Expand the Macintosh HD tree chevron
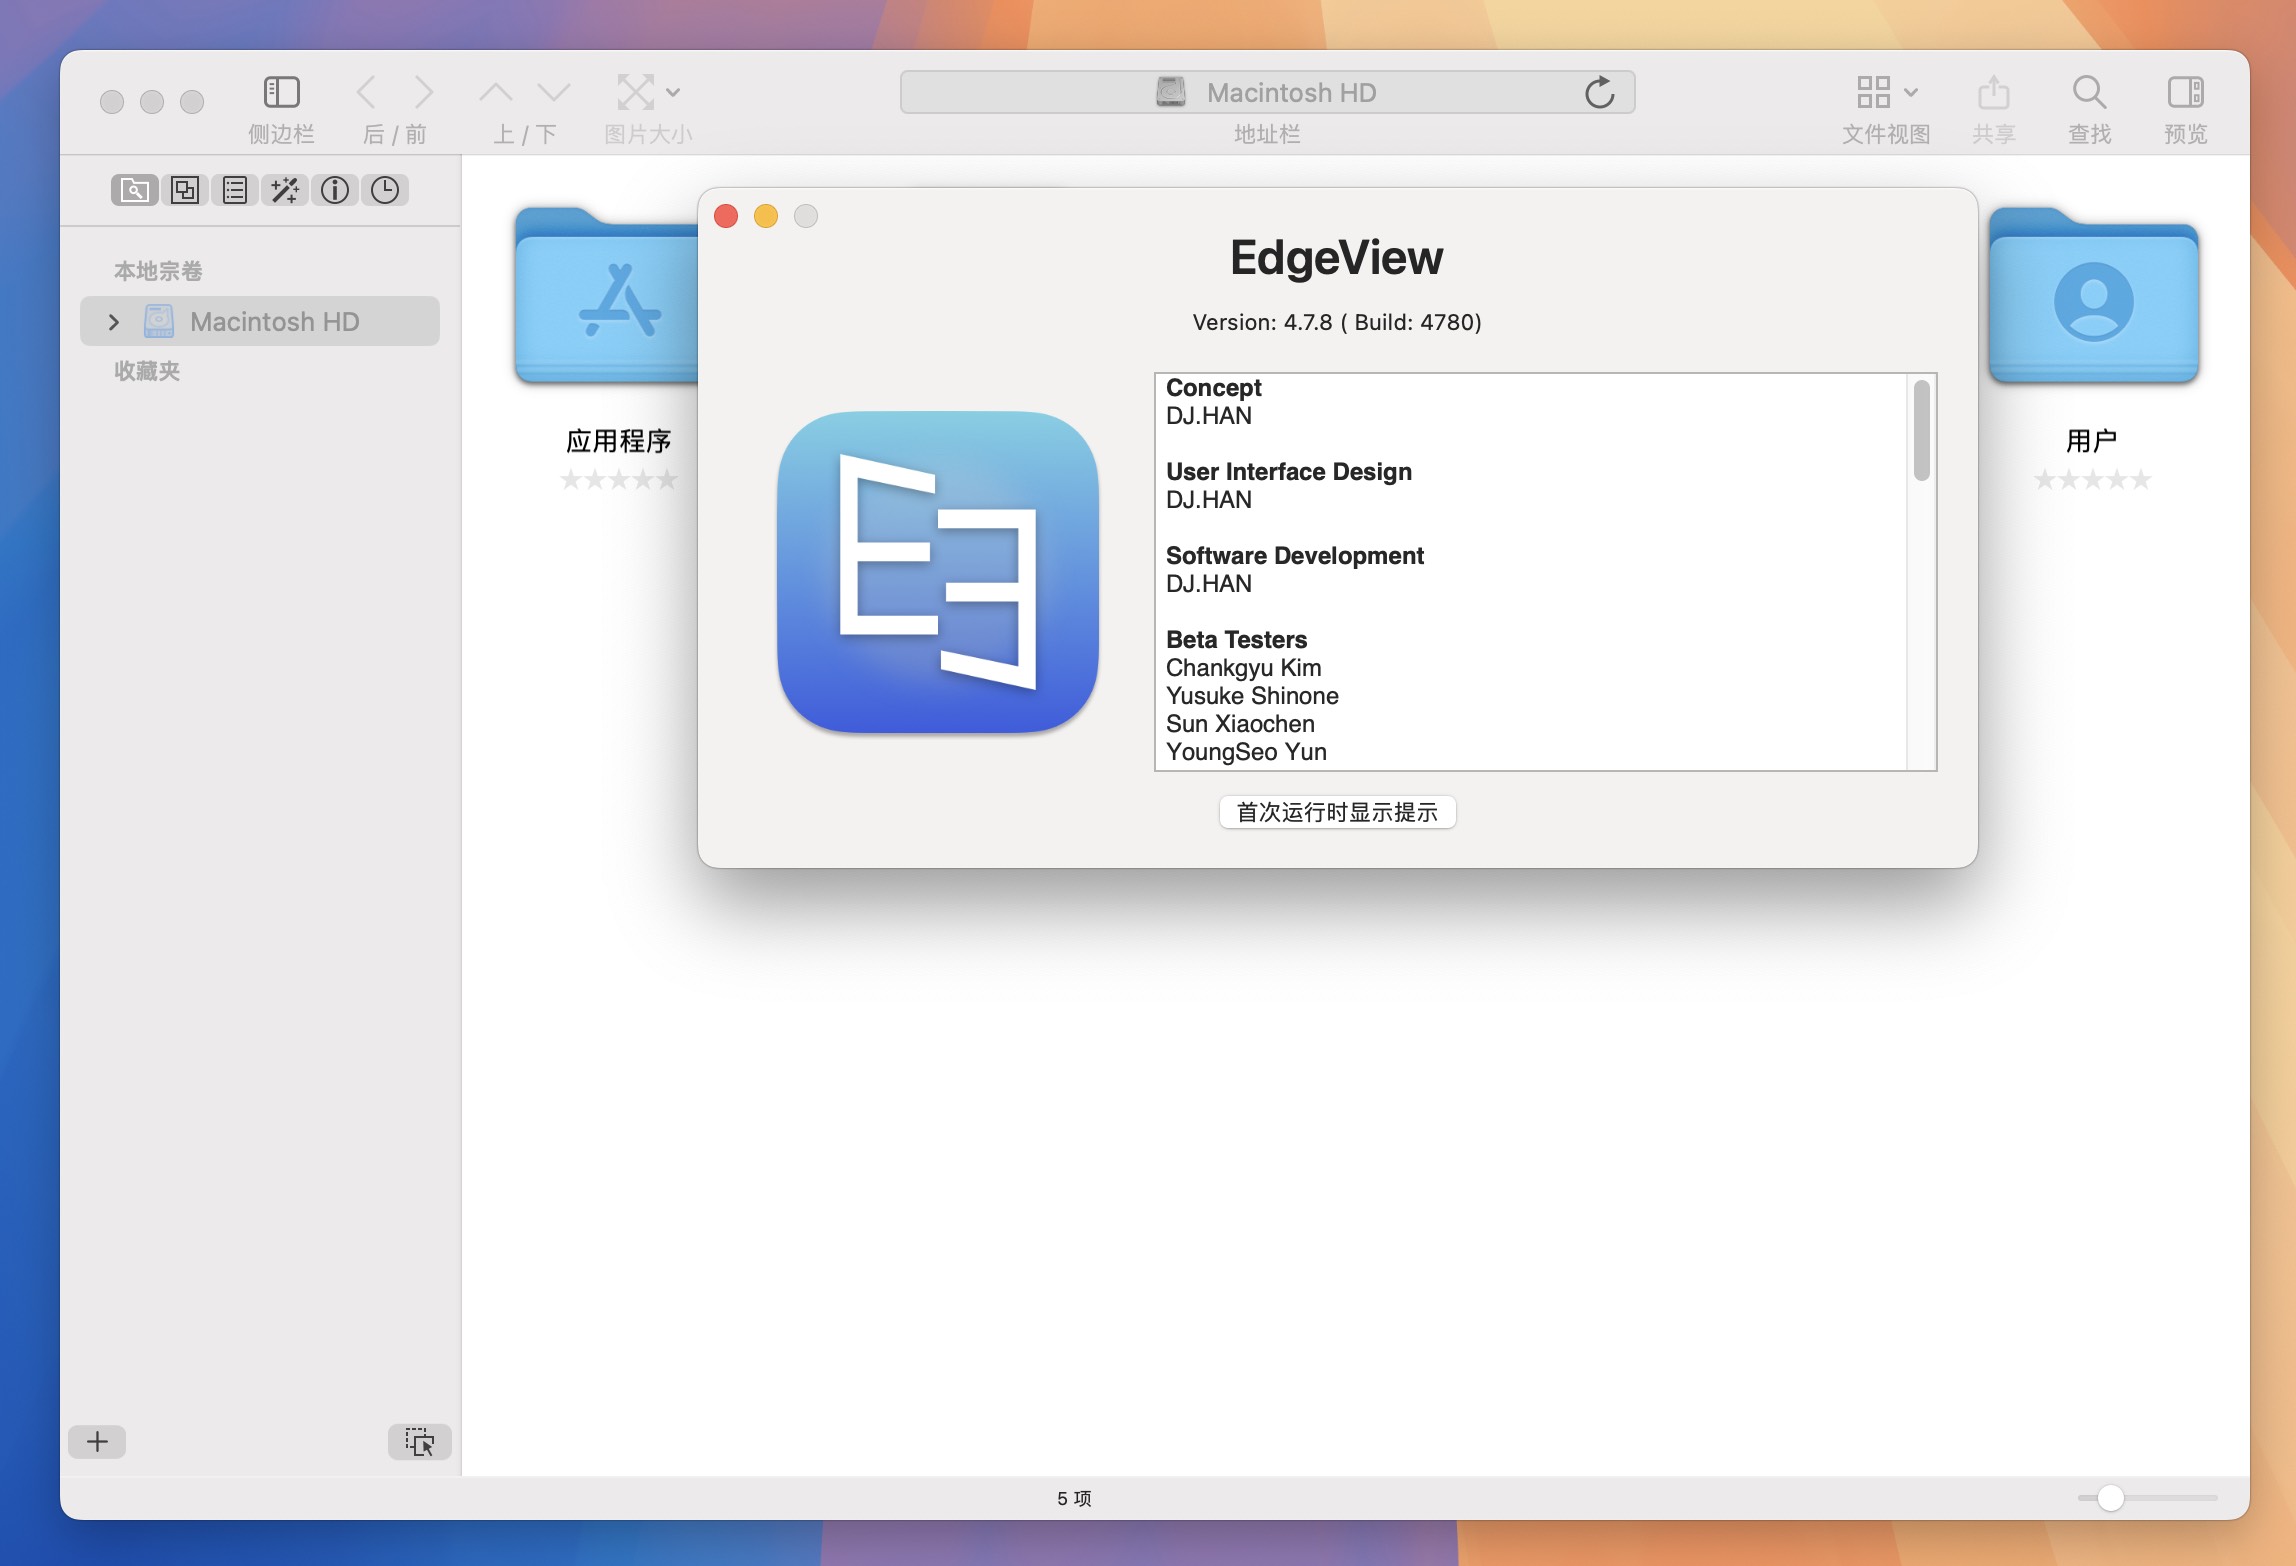The image size is (2296, 1566). tap(113, 322)
